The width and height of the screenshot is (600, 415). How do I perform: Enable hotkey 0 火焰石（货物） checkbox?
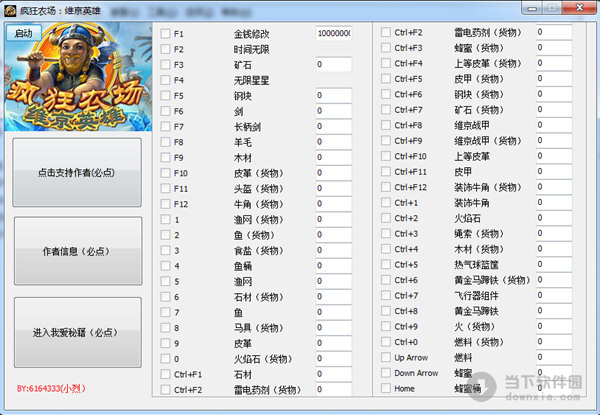165,359
